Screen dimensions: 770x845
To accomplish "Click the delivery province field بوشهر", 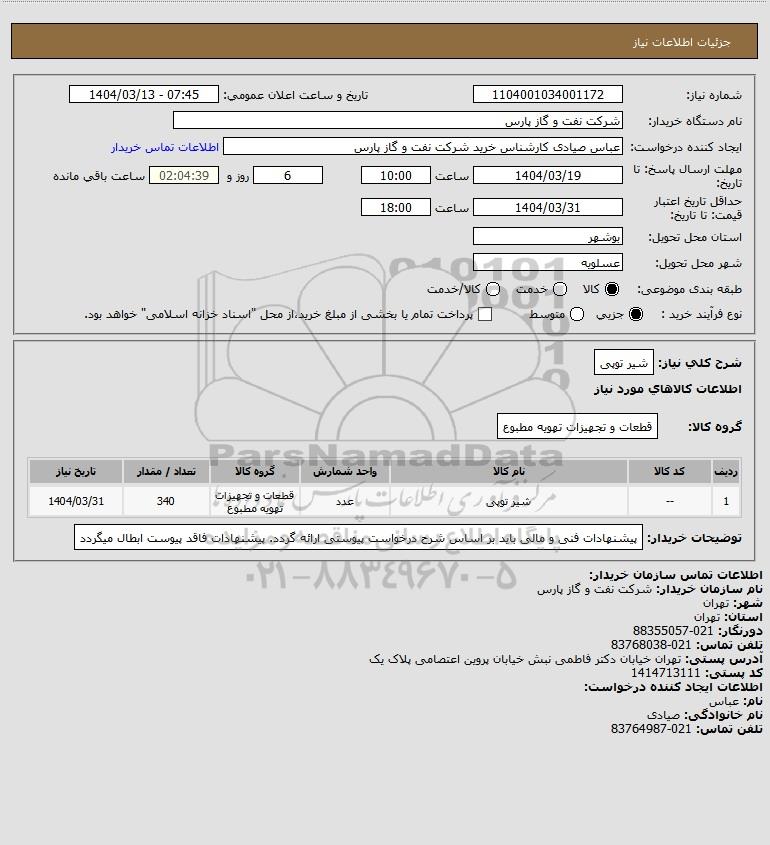I will (547, 236).
